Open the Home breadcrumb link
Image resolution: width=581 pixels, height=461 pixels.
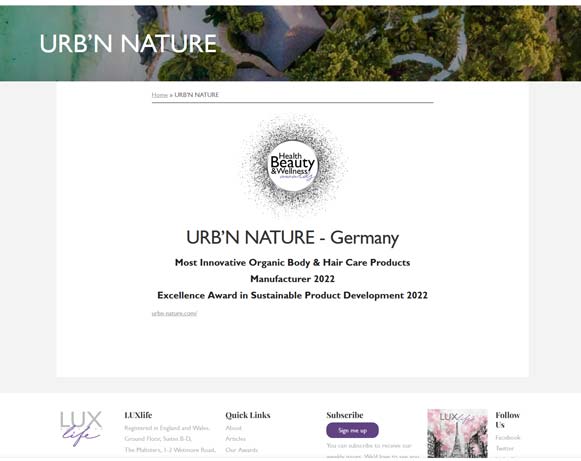(160, 95)
